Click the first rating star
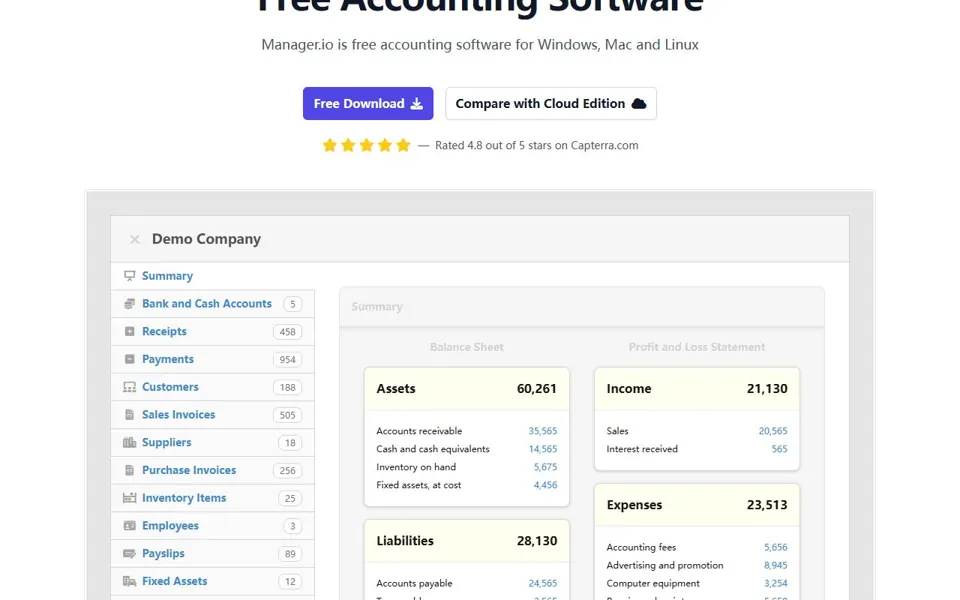The image size is (960, 600). pos(329,145)
